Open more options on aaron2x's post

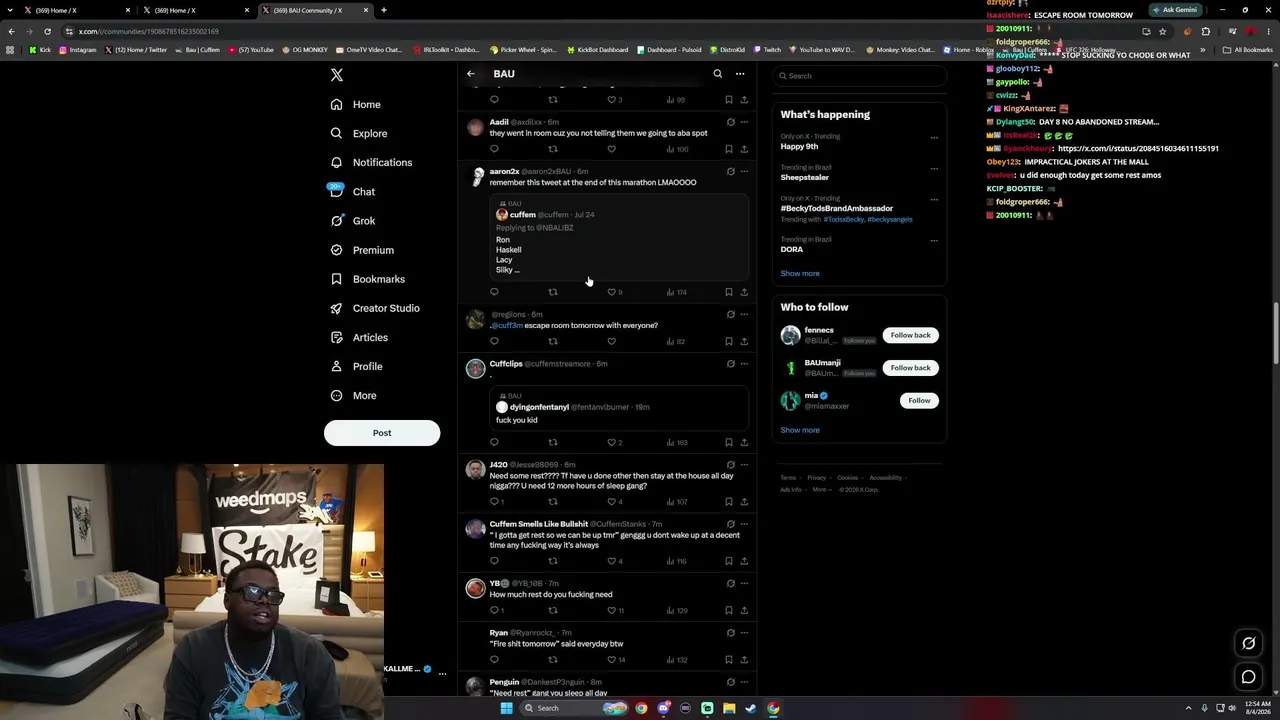744,171
